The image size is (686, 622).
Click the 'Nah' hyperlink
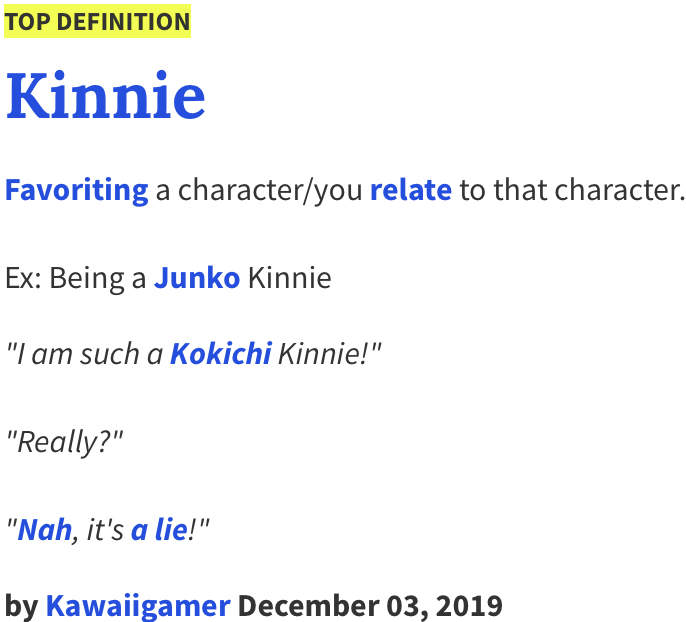pyautogui.click(x=45, y=529)
